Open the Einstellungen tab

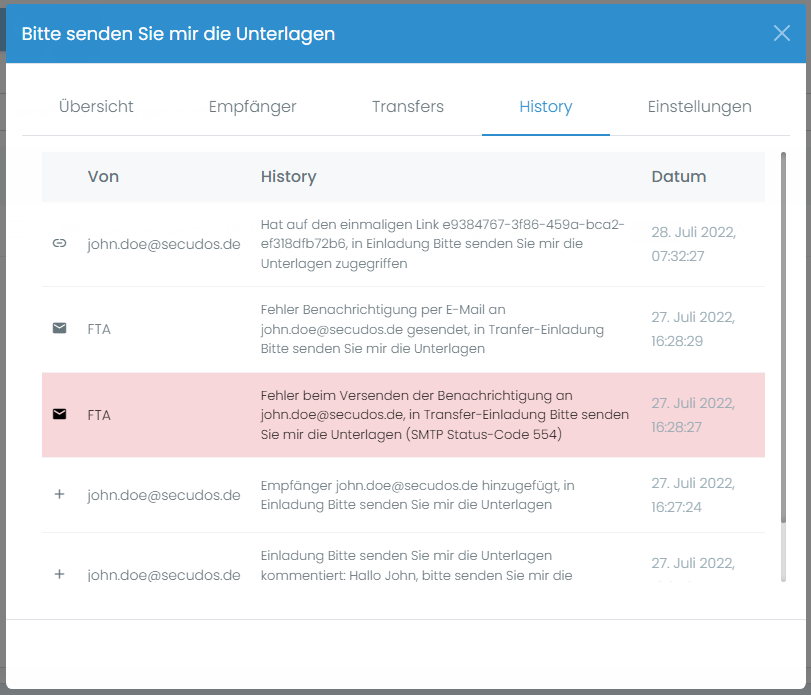[x=699, y=107]
